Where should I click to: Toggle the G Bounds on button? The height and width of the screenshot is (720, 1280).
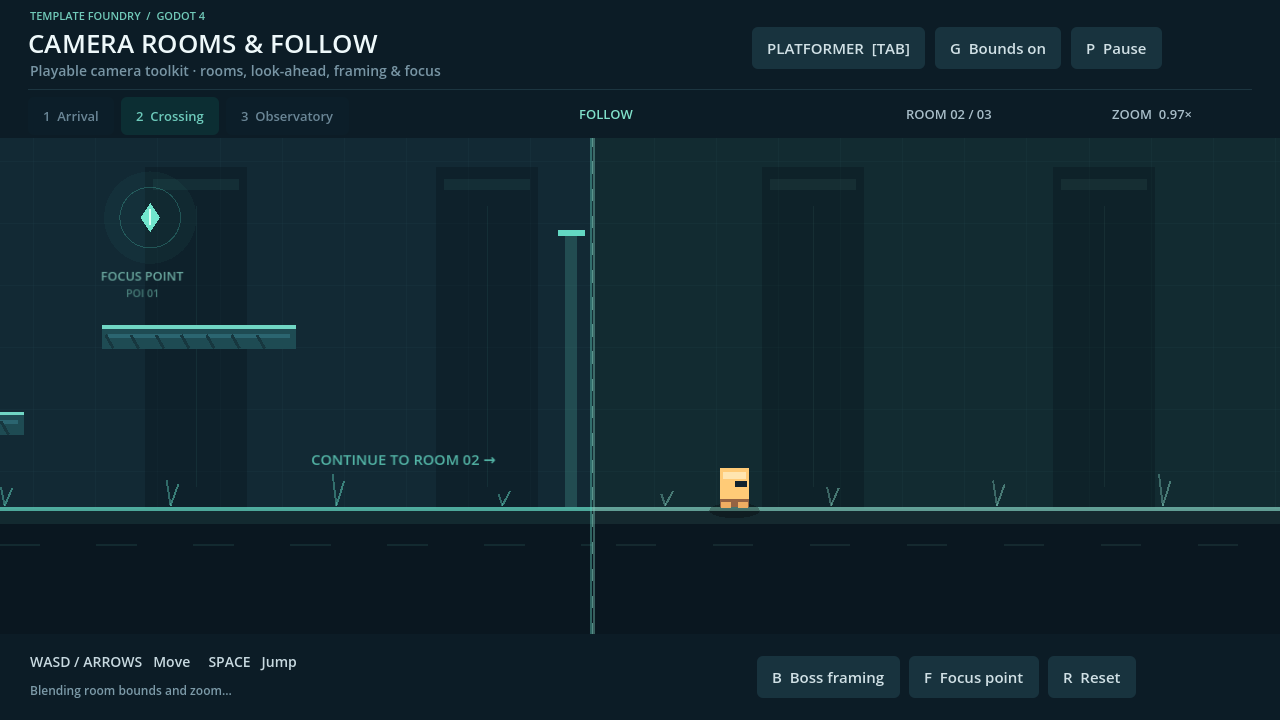pos(998,48)
